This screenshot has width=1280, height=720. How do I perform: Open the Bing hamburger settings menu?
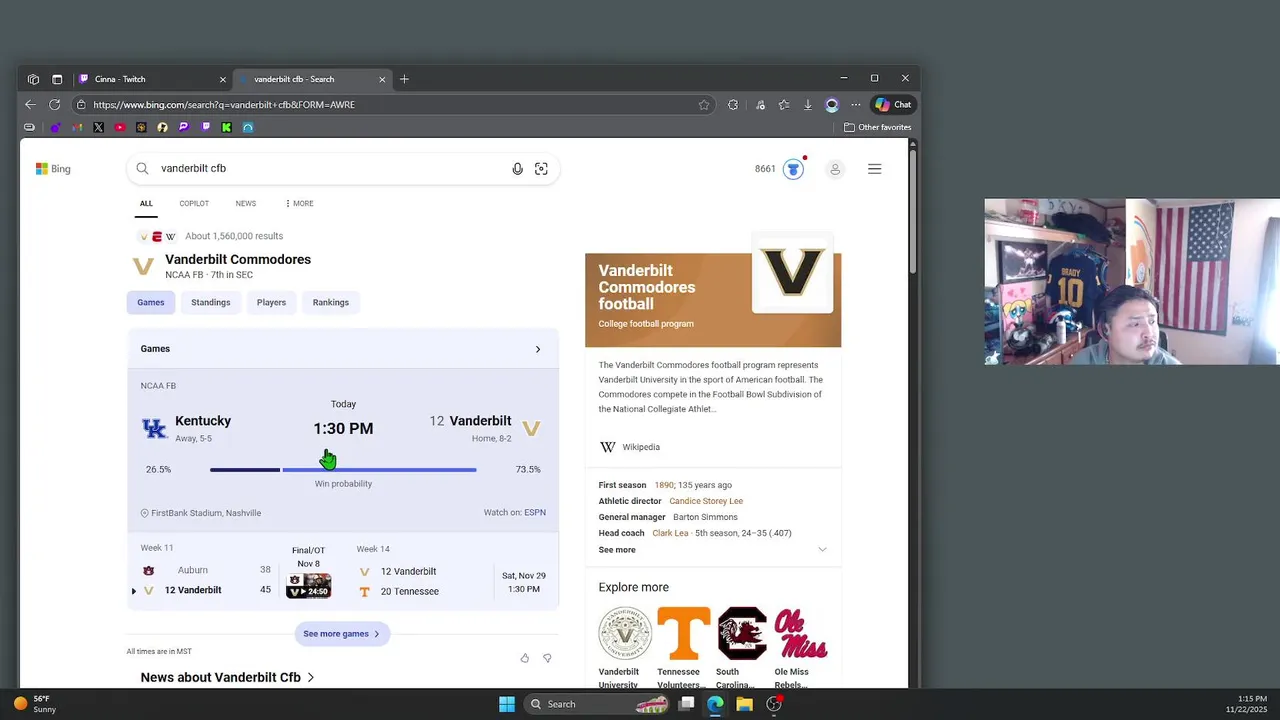pos(875,169)
